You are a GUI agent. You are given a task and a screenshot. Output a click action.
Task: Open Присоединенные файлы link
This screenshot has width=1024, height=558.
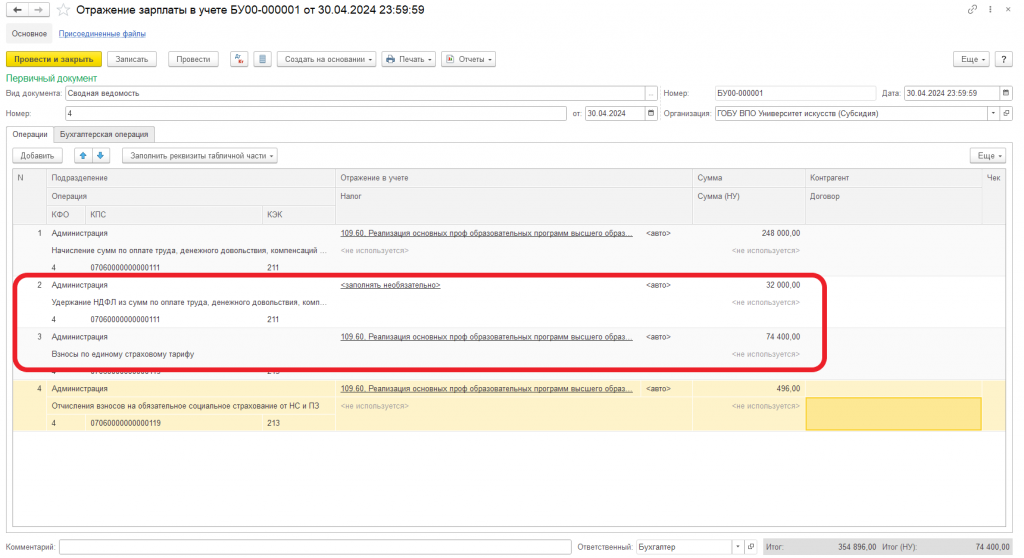point(102,33)
